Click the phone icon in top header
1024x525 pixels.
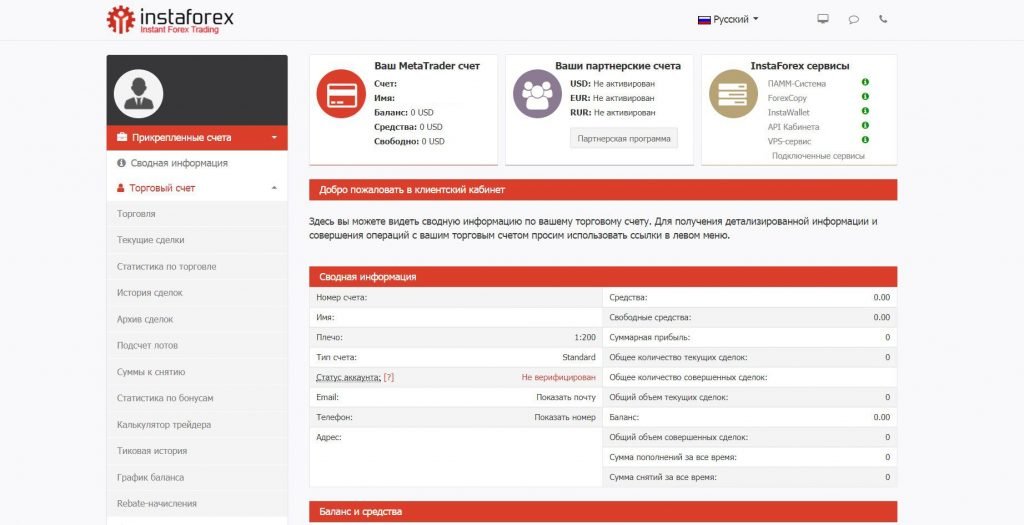click(x=883, y=19)
